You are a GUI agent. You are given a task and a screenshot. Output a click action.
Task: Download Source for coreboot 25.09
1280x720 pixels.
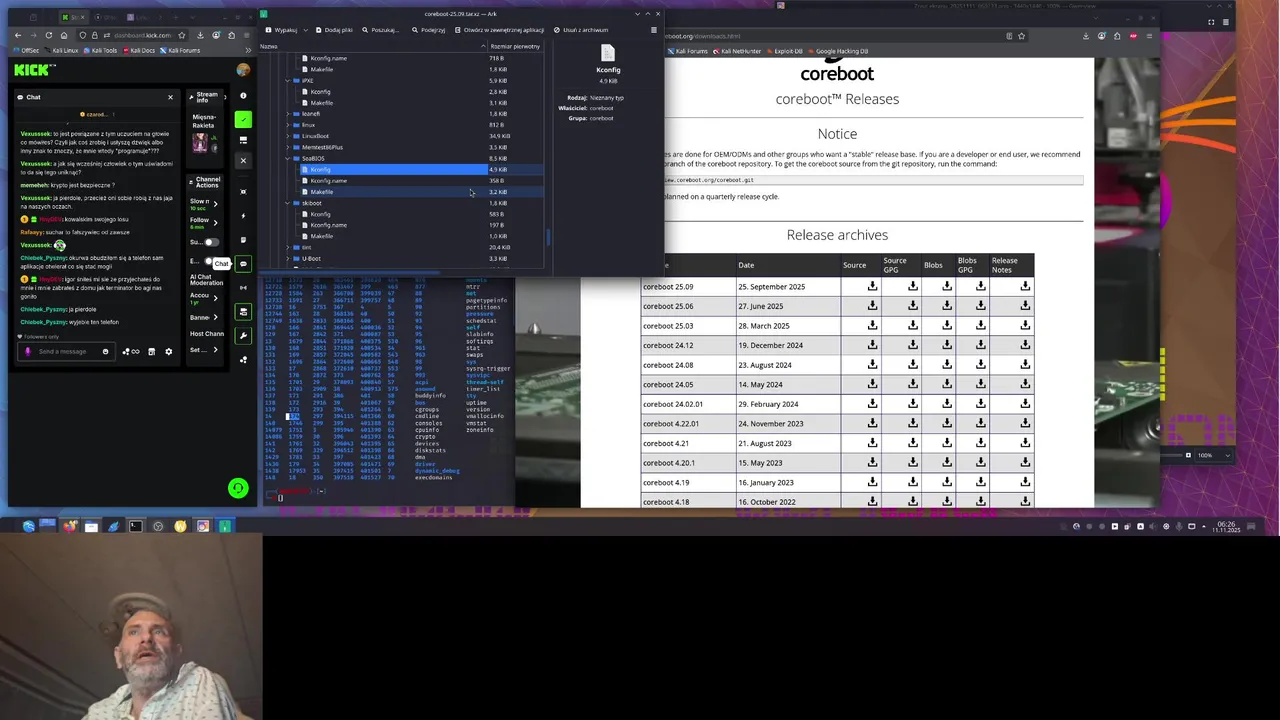(872, 286)
